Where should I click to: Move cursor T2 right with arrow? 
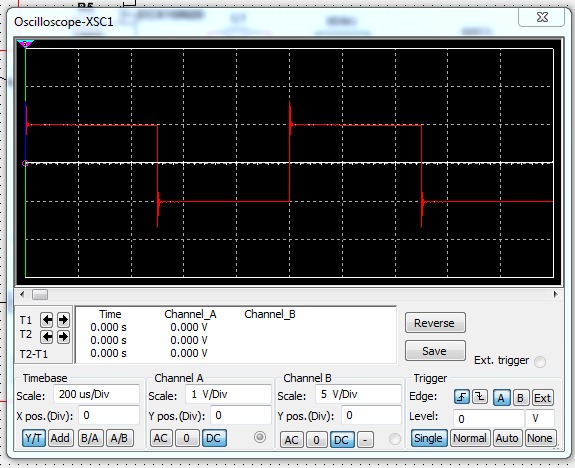tap(63, 336)
